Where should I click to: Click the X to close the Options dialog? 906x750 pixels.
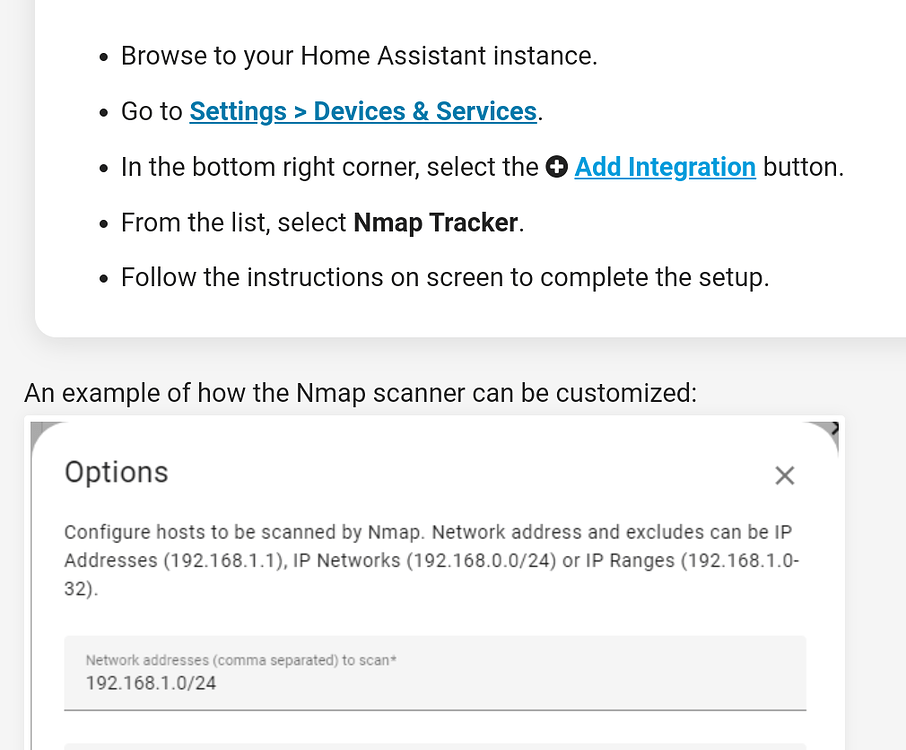[785, 476]
